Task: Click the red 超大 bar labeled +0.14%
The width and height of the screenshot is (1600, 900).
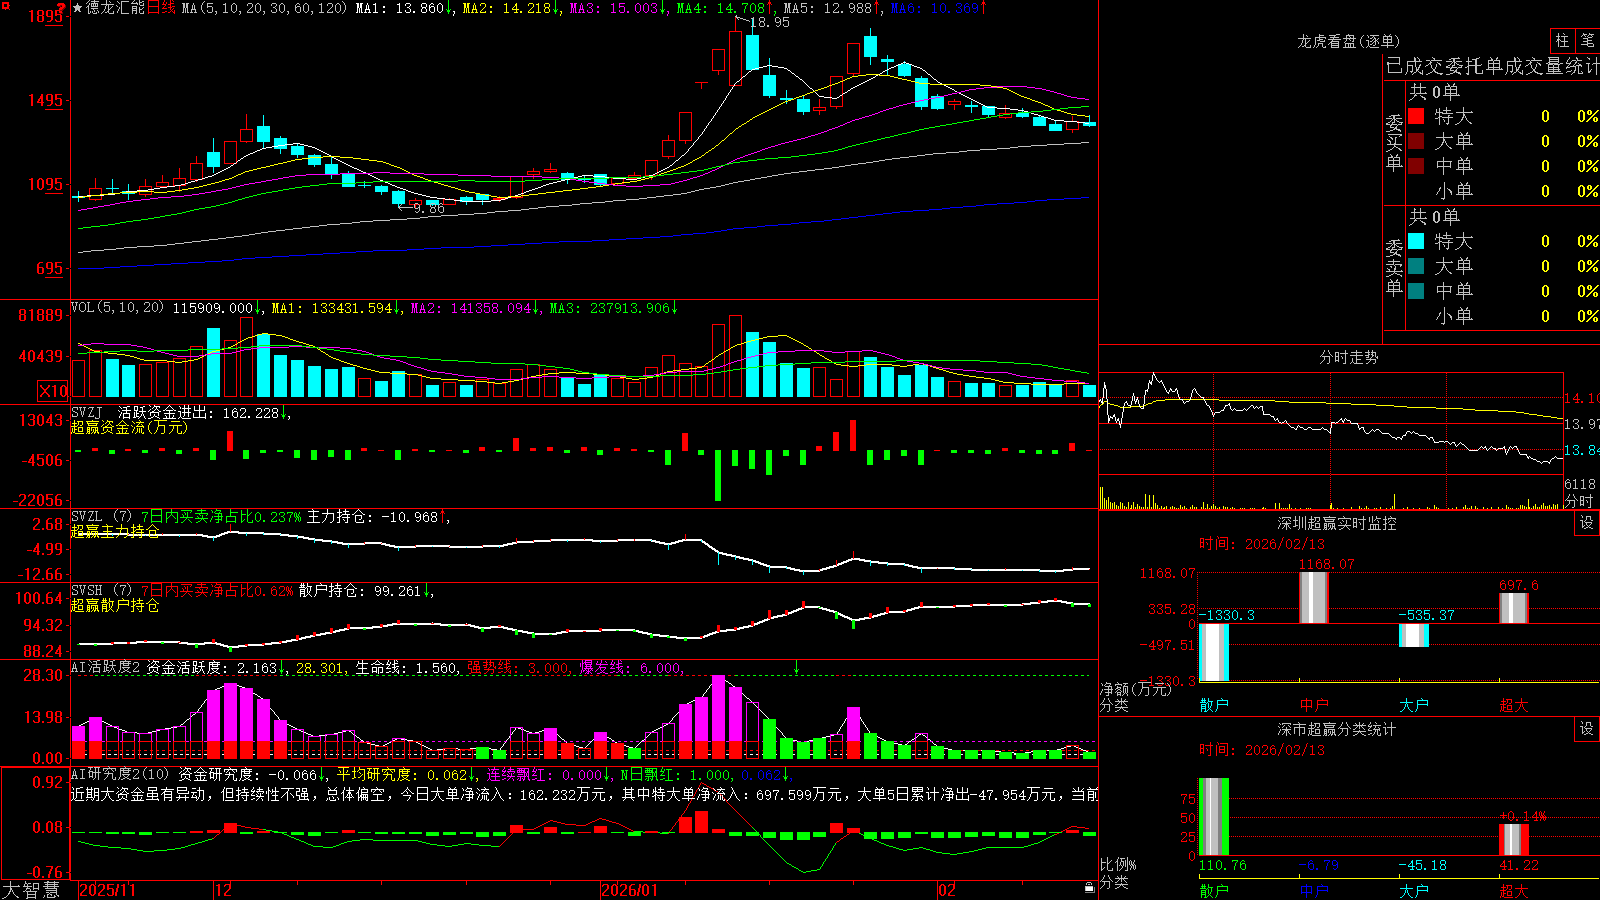Action: point(1514,840)
